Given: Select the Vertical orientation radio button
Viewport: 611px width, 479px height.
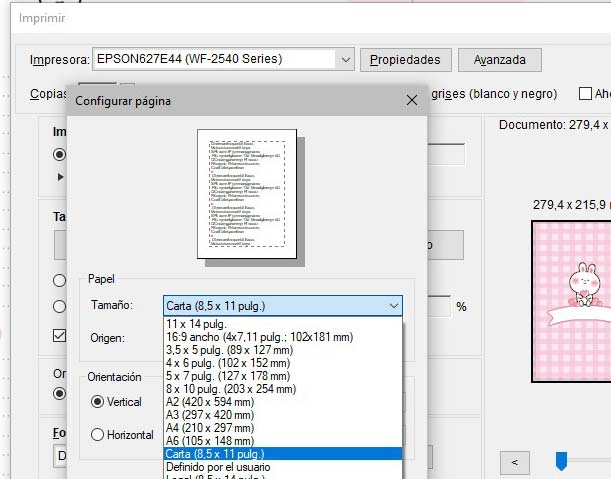Looking at the screenshot, I should coord(98,401).
